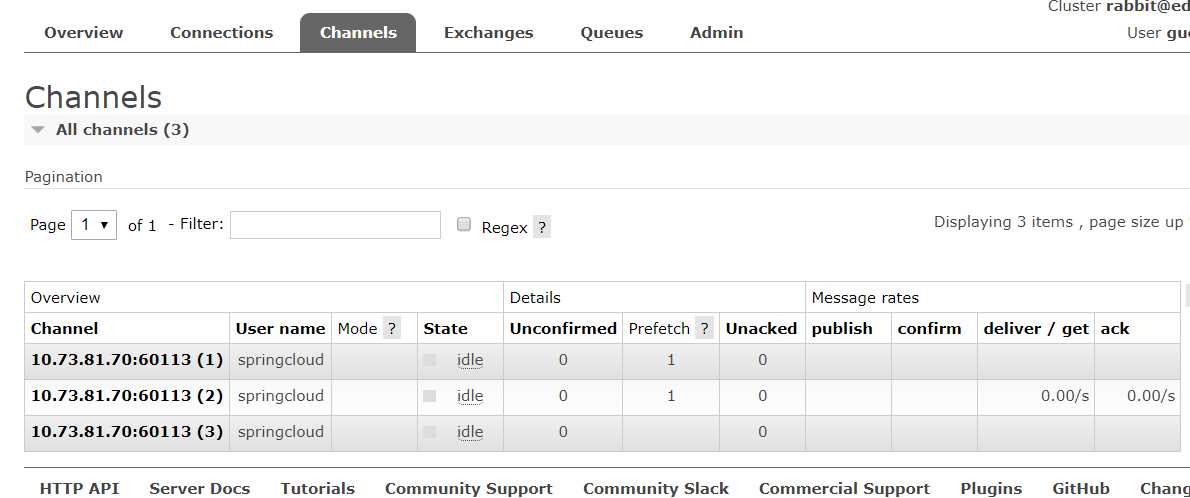The height and width of the screenshot is (498, 1190).
Task: Go to the Connections tab
Action: [221, 33]
